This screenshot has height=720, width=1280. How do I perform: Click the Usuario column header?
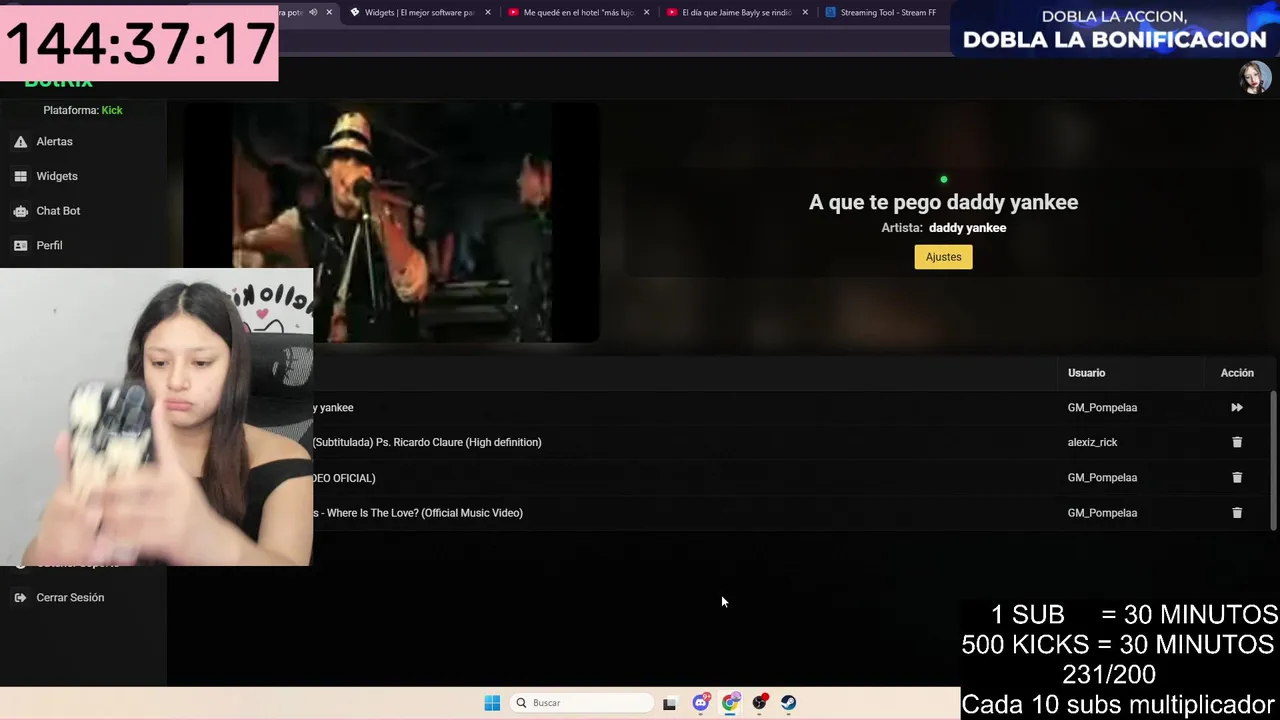[x=1086, y=373]
